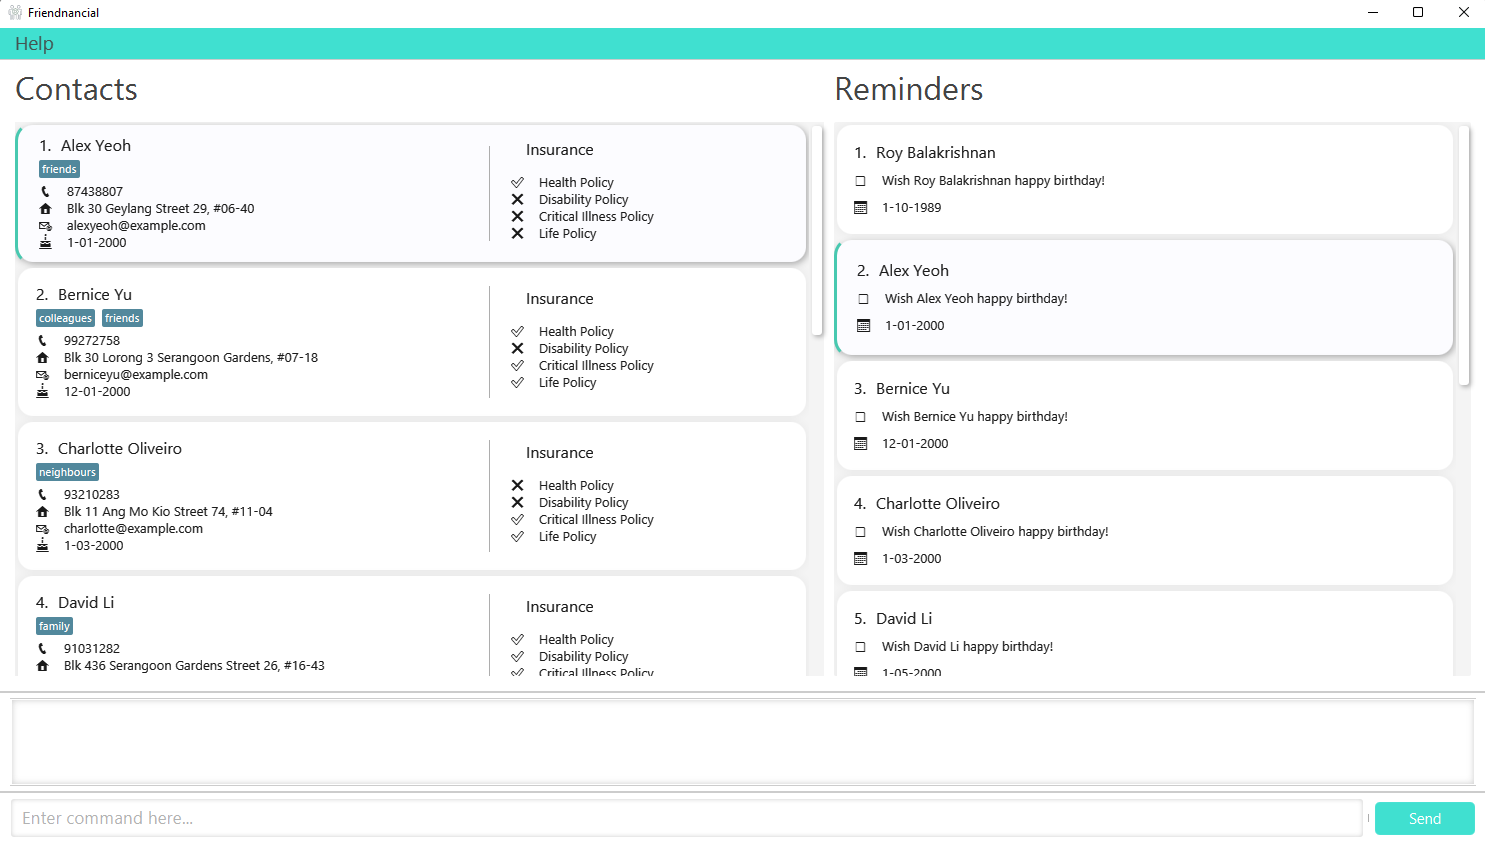1485x842 pixels.
Task: Click email charlotte@example.com
Action: [133, 529]
